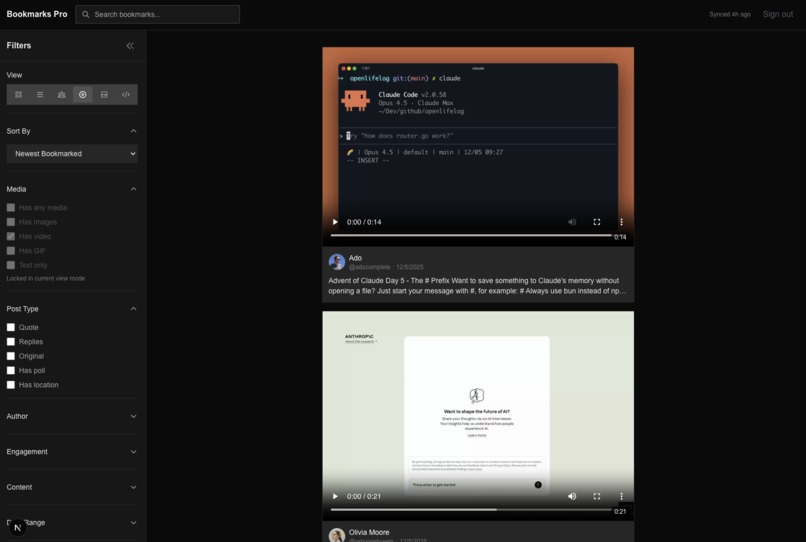
Task: Open fullscreen for Olivia Moore's video
Action: tap(597, 496)
